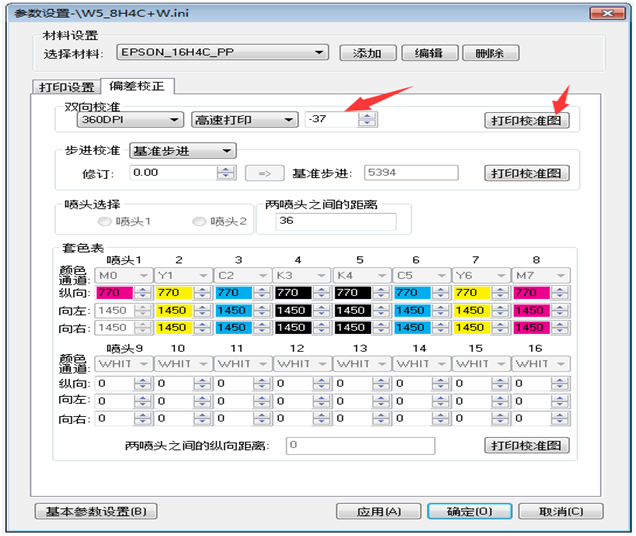Click the cyan 1450 向左 cell for head 6
636x536 pixels.
tap(413, 310)
